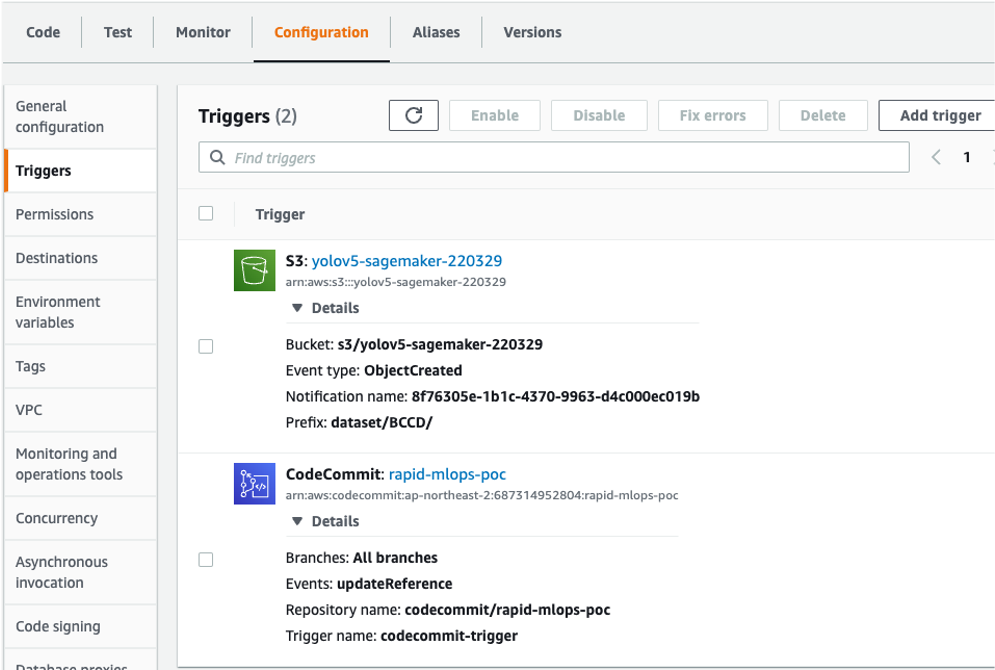Click the S3 ARN text arn:aws:s3:::yolov5-sagemaker-220329
995x670 pixels.
click(396, 282)
